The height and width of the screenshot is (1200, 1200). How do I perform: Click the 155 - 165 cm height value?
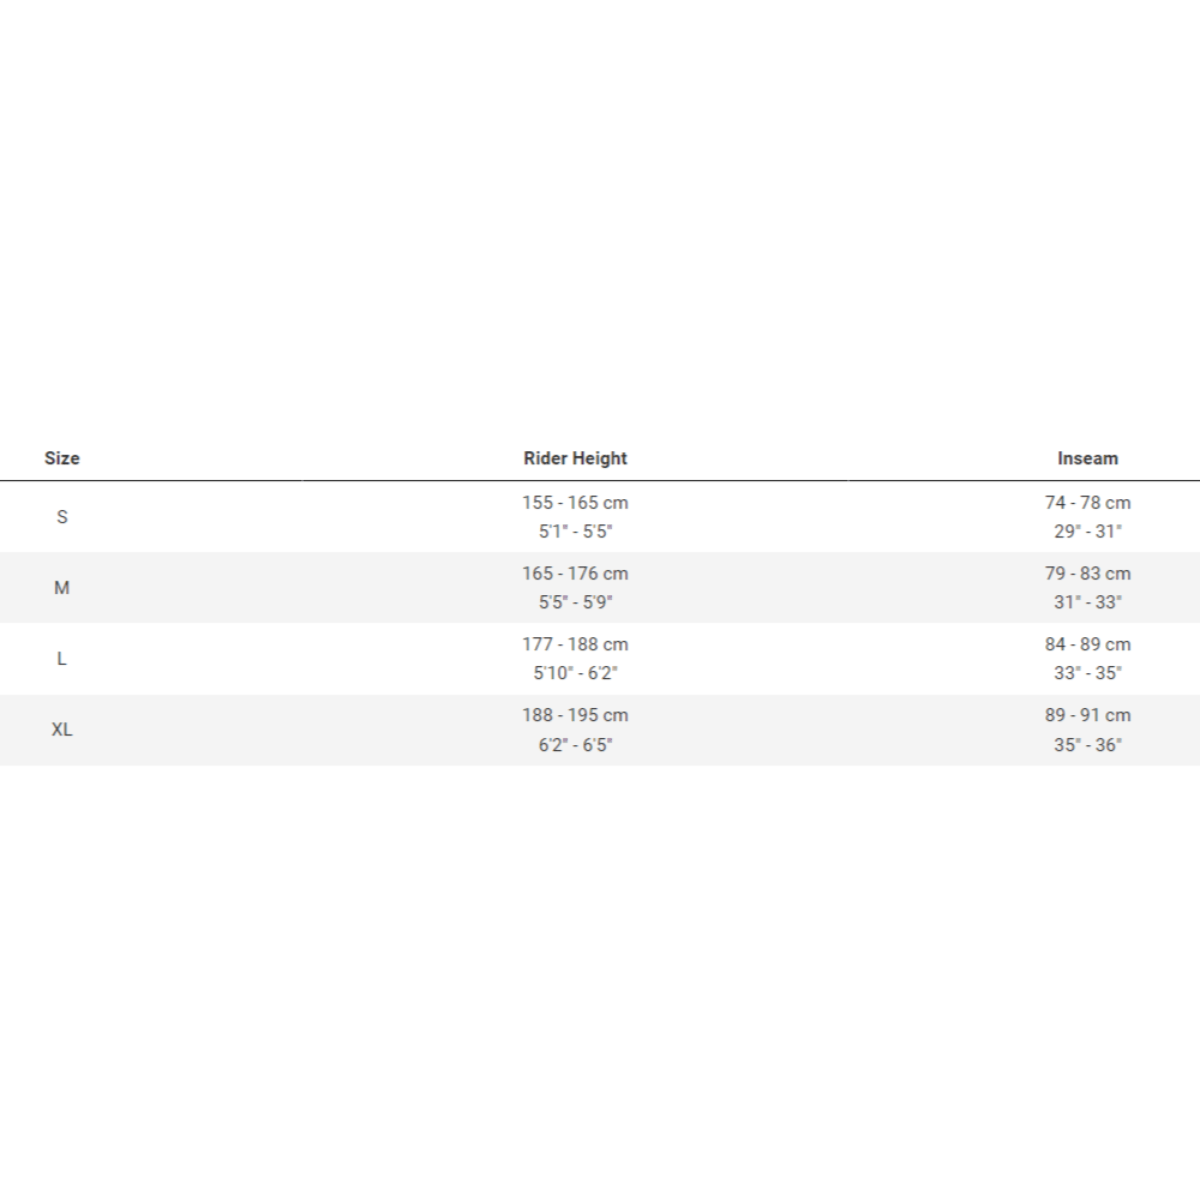click(575, 503)
